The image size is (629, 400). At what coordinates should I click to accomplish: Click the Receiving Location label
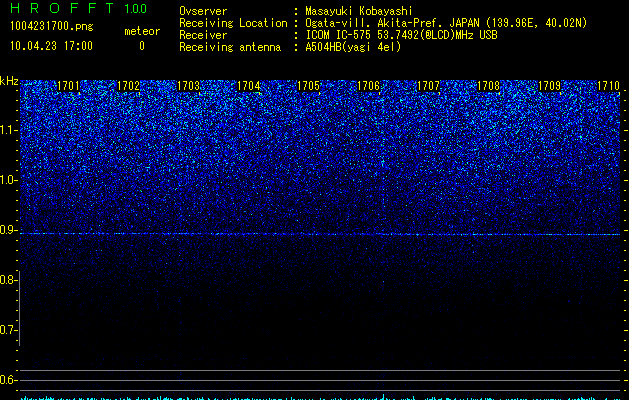tap(233, 23)
